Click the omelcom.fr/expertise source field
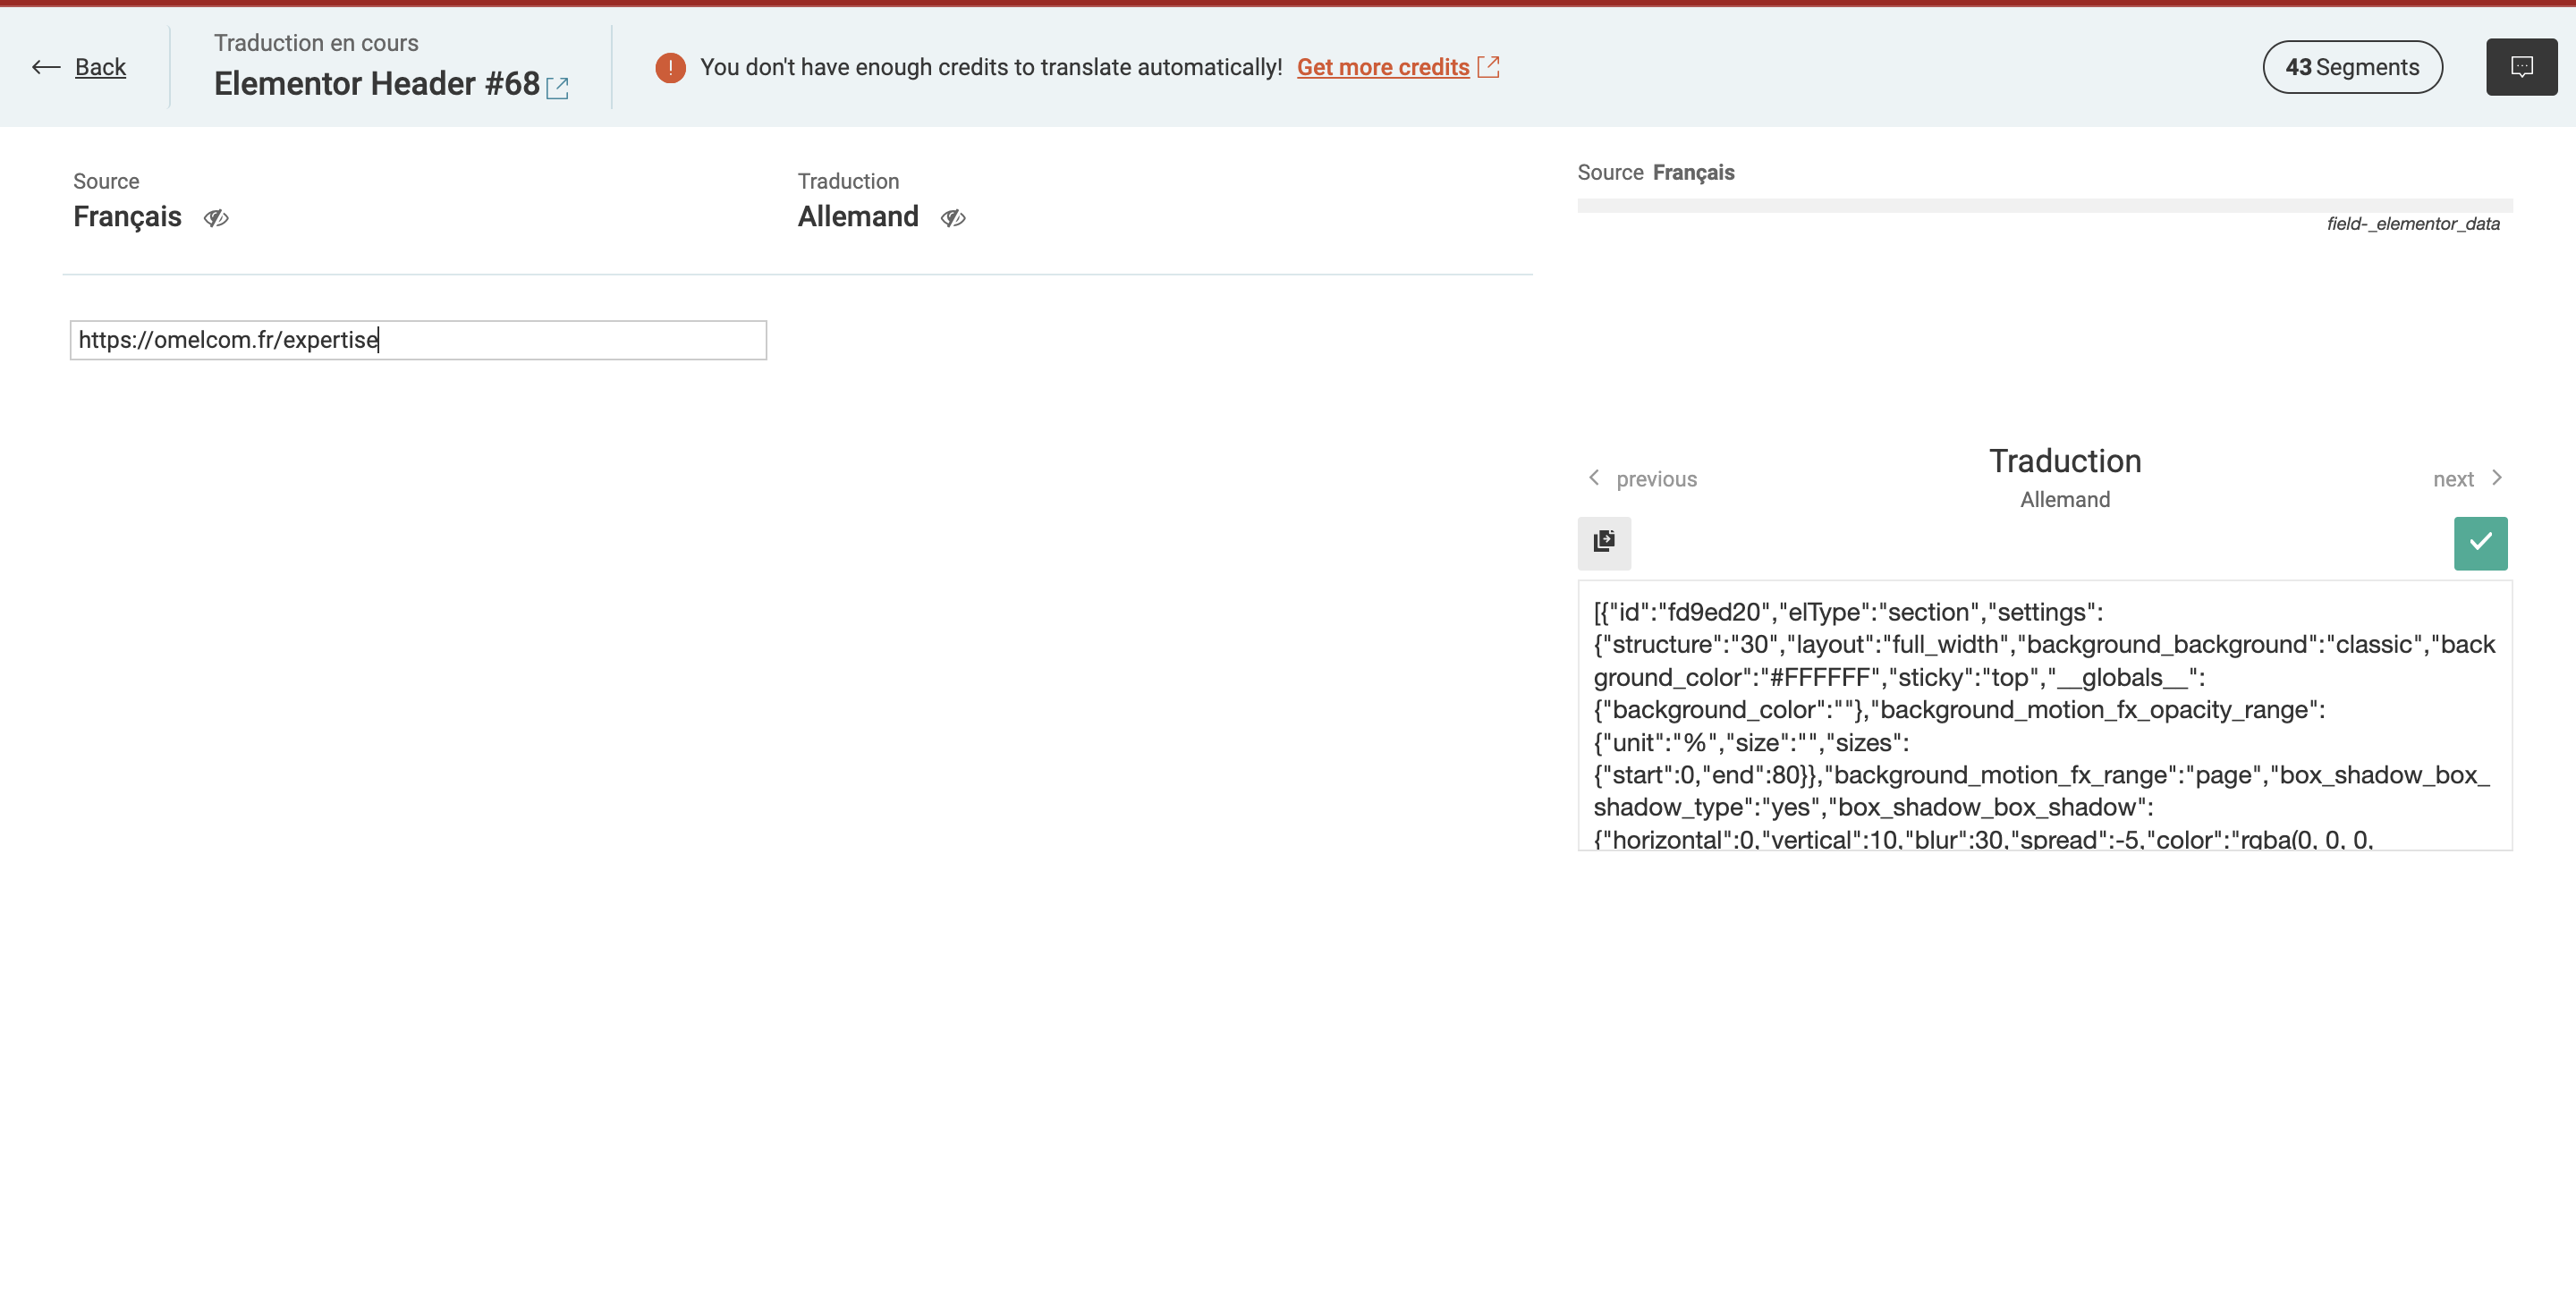Screen dimensions: 2576x1311 click(x=418, y=340)
